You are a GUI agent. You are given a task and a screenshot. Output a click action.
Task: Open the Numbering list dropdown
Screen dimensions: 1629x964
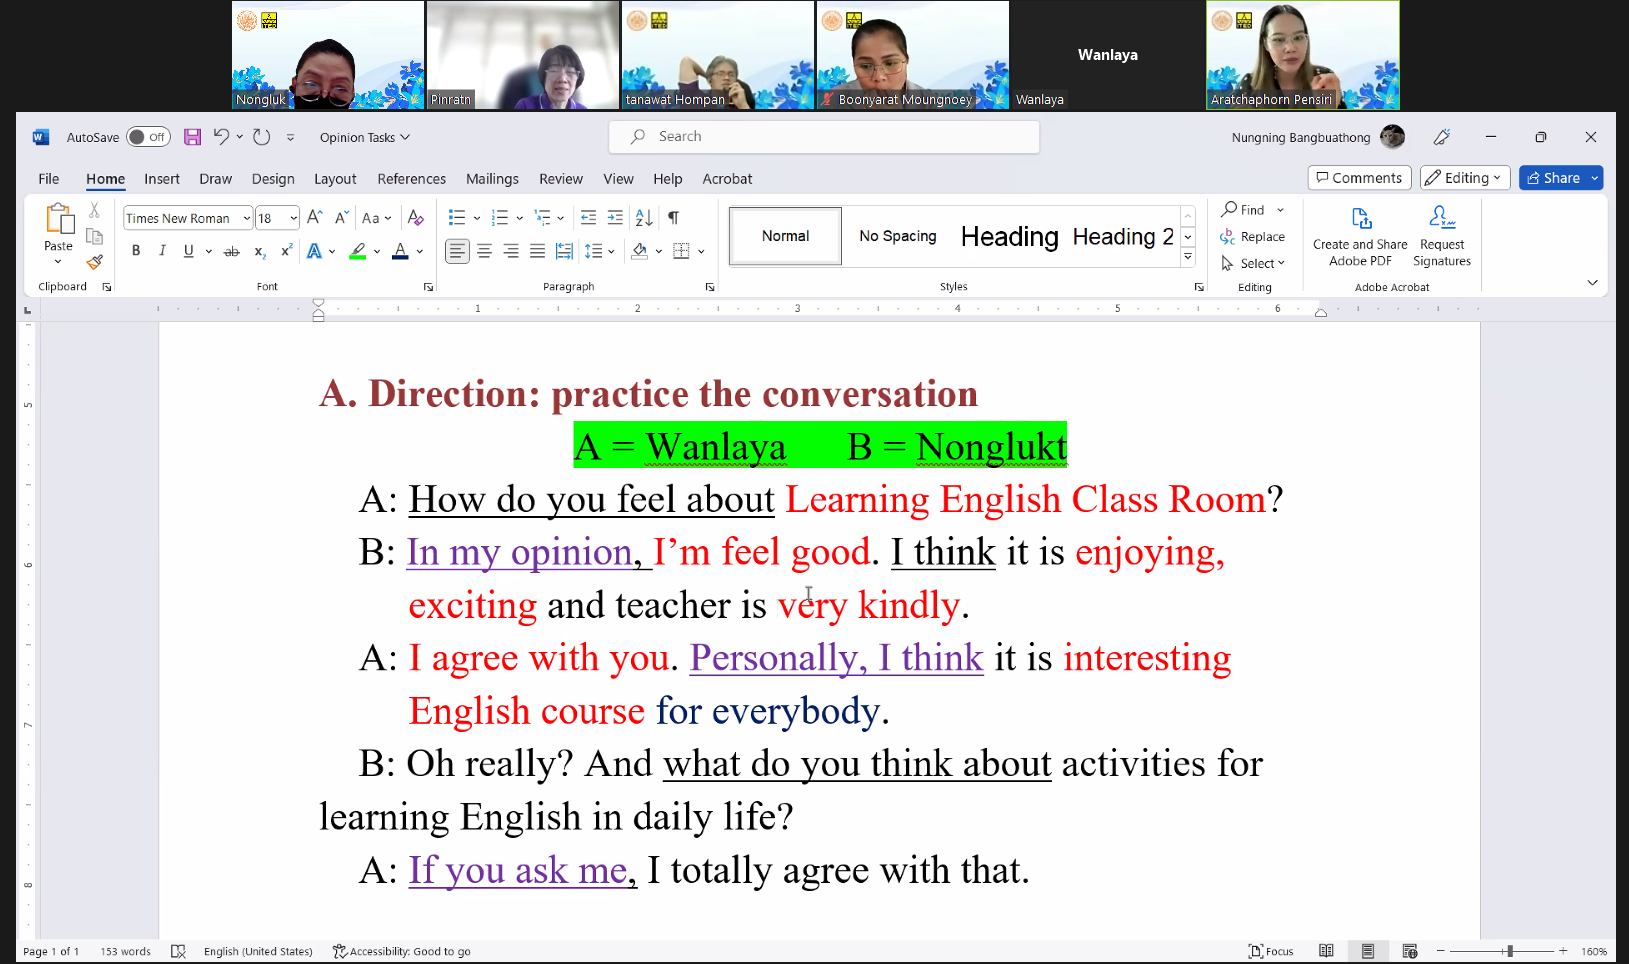click(x=519, y=218)
